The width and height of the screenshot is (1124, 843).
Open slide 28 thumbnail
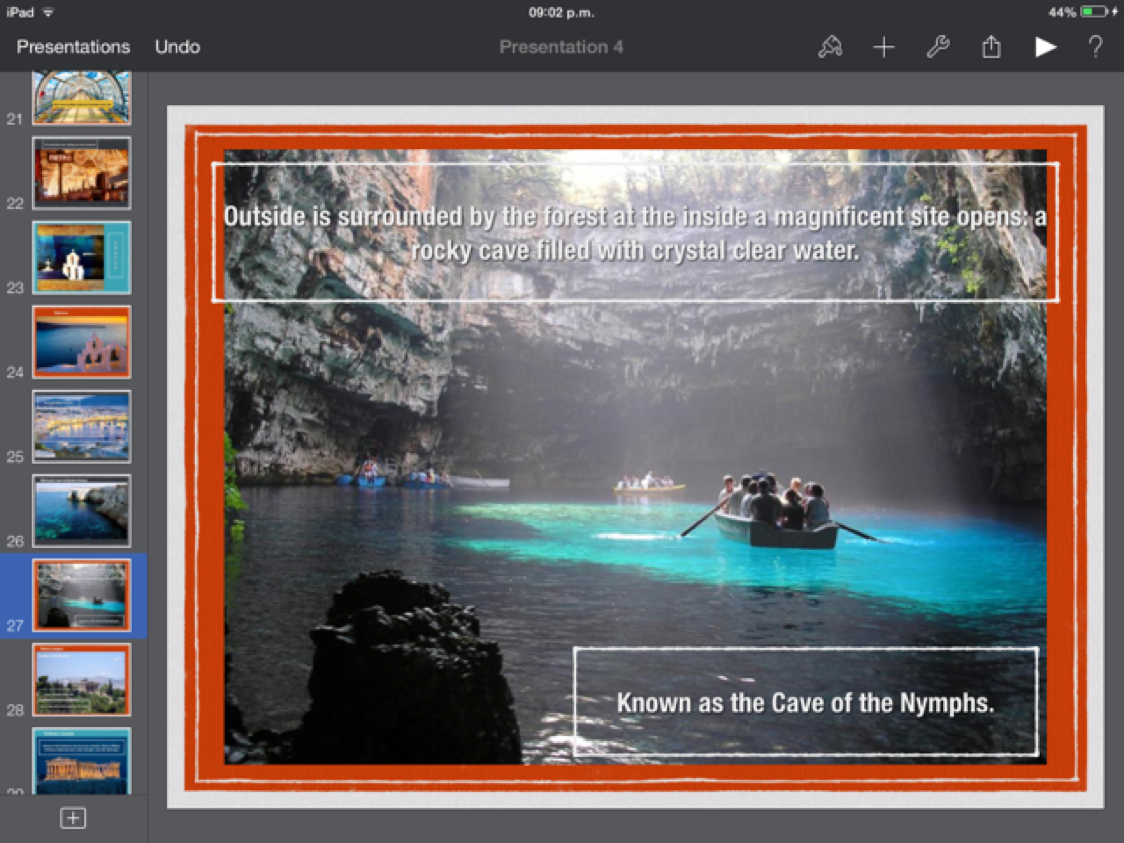[81, 680]
